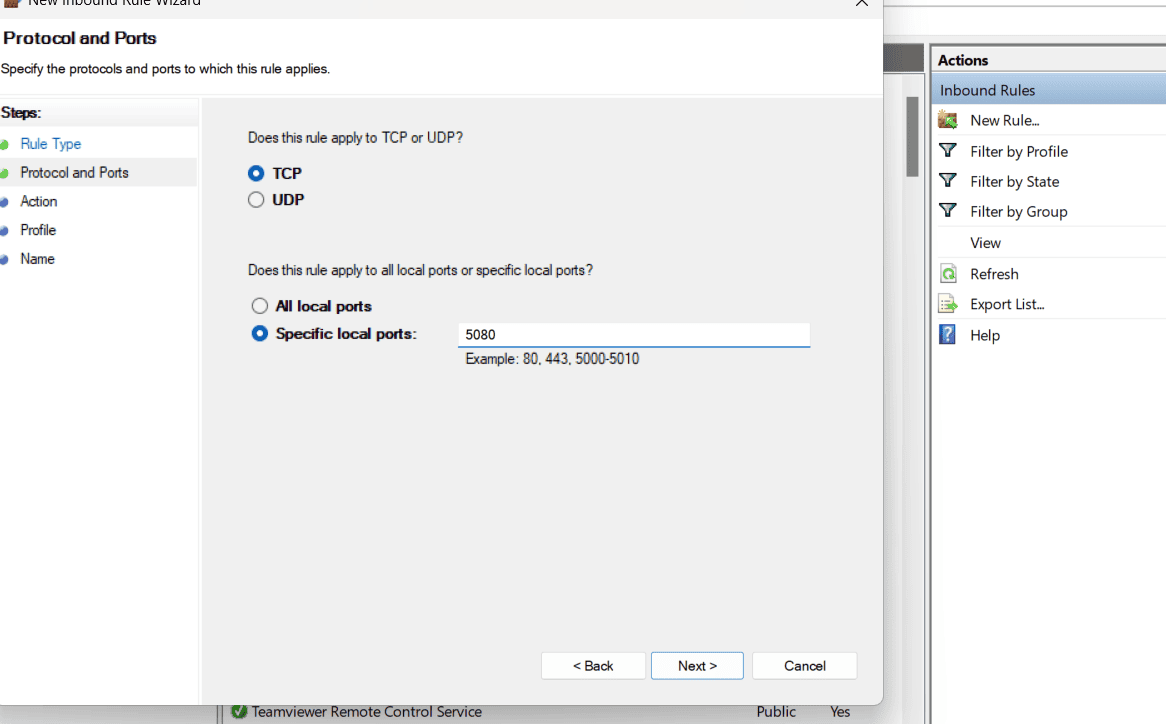The width and height of the screenshot is (1166, 724).
Task: Open the View submenu in Actions
Action: coord(985,243)
